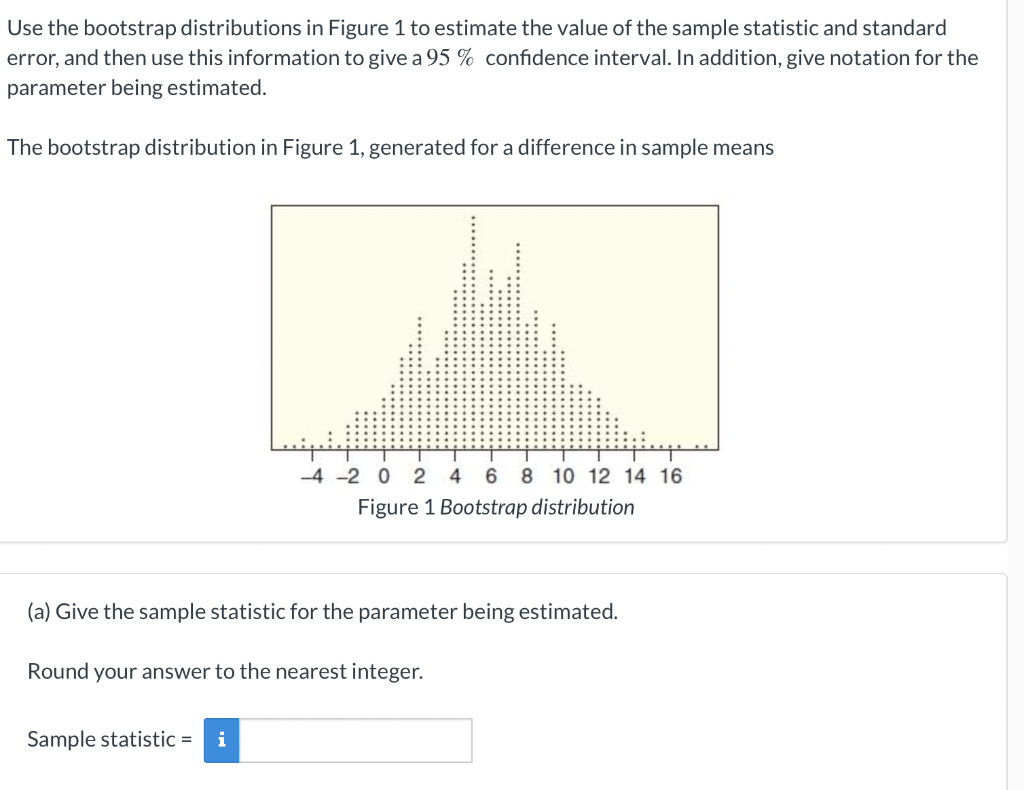Viewport: 1024px width, 790px height.
Task: Click the axis label -4 on the plot
Action: (312, 476)
